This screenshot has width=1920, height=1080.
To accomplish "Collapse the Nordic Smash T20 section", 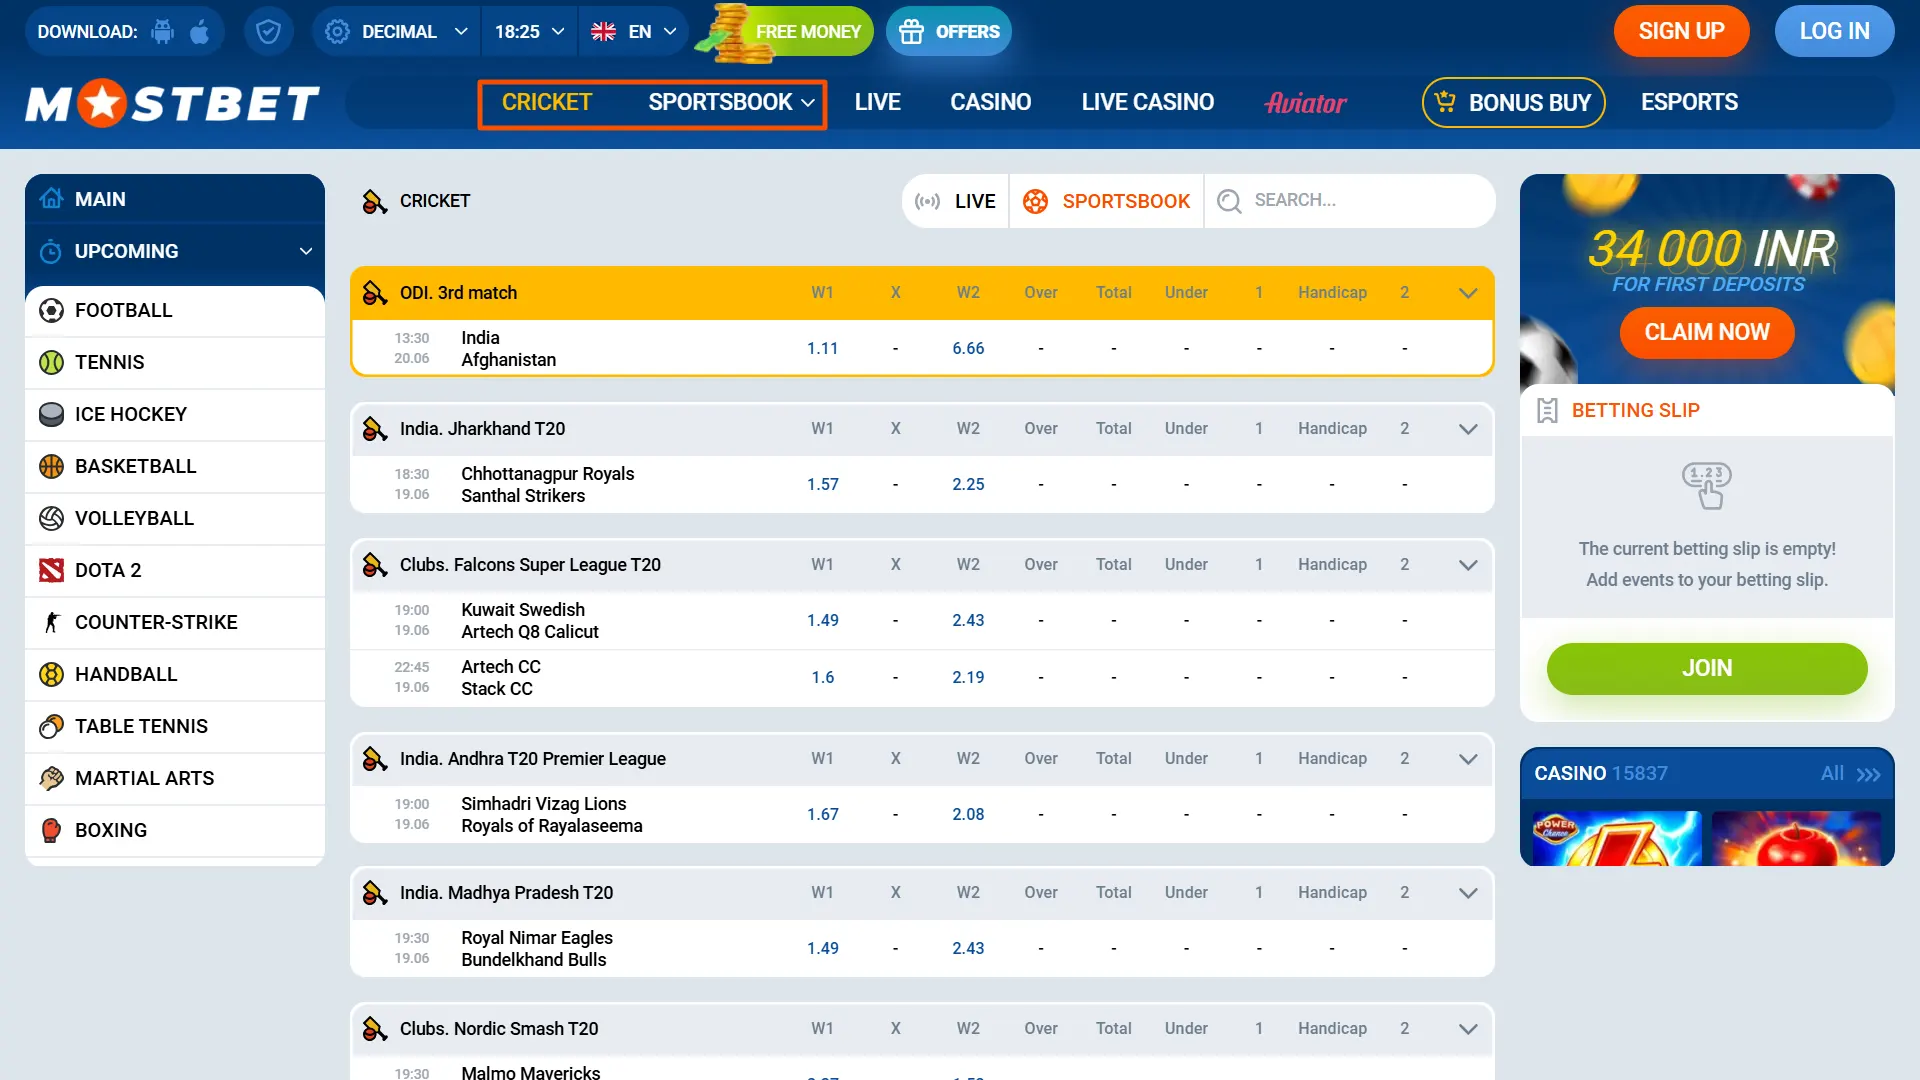I will coord(1468,1029).
